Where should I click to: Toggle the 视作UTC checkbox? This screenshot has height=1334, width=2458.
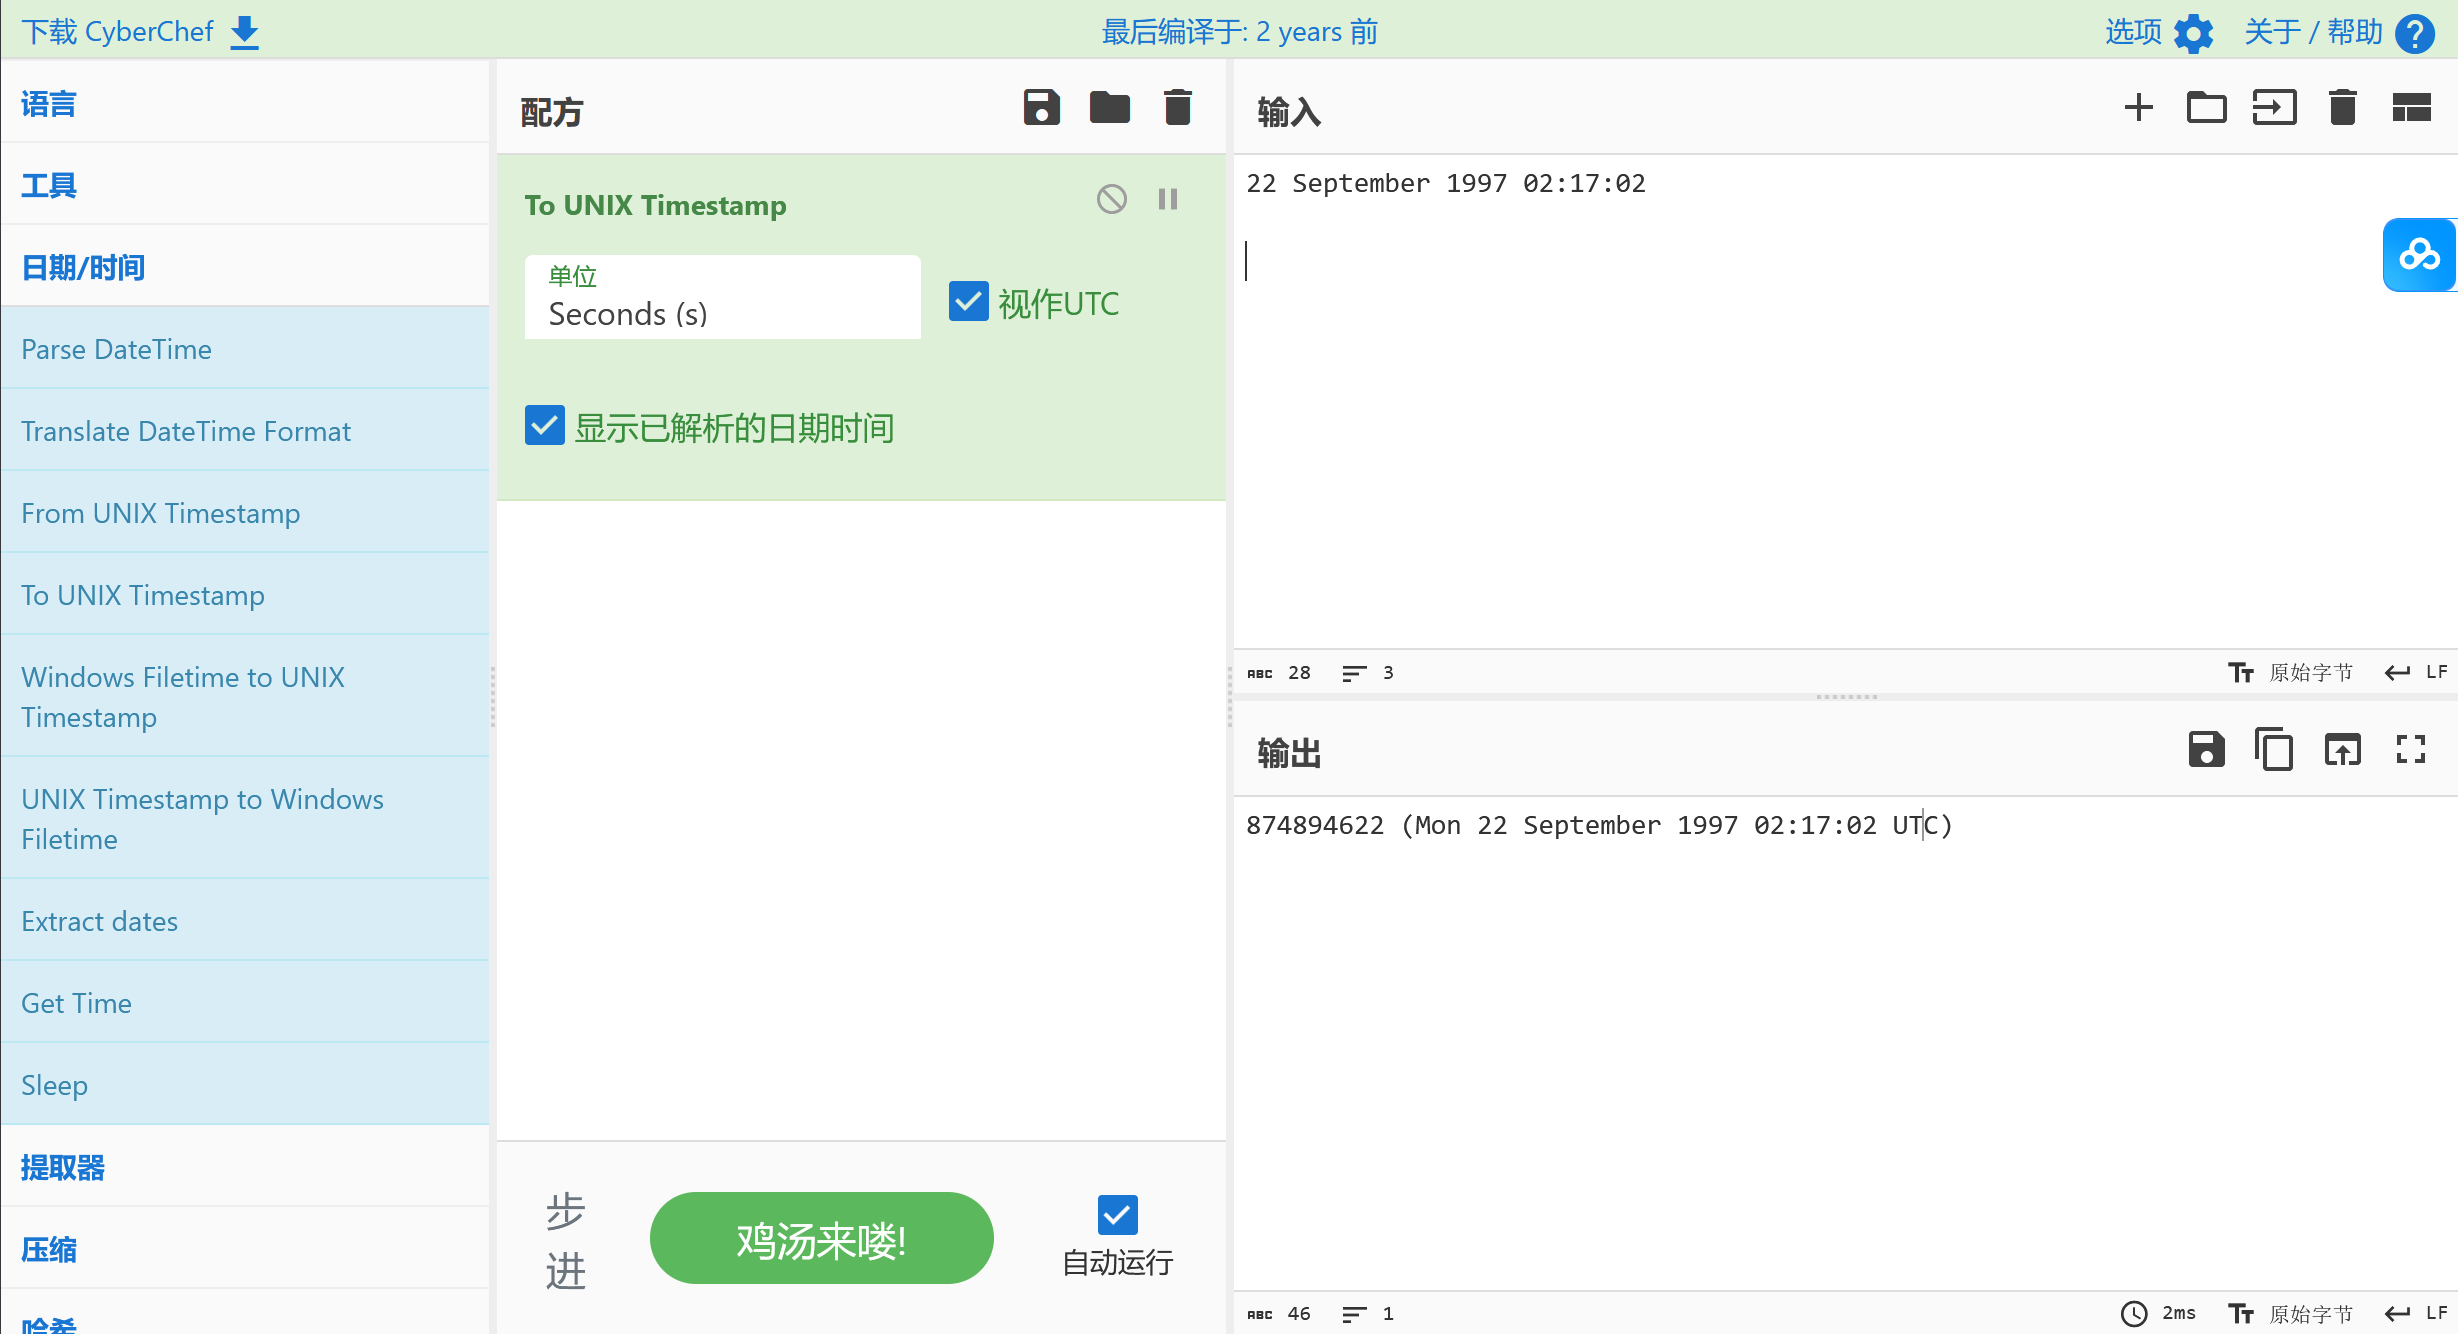click(969, 302)
